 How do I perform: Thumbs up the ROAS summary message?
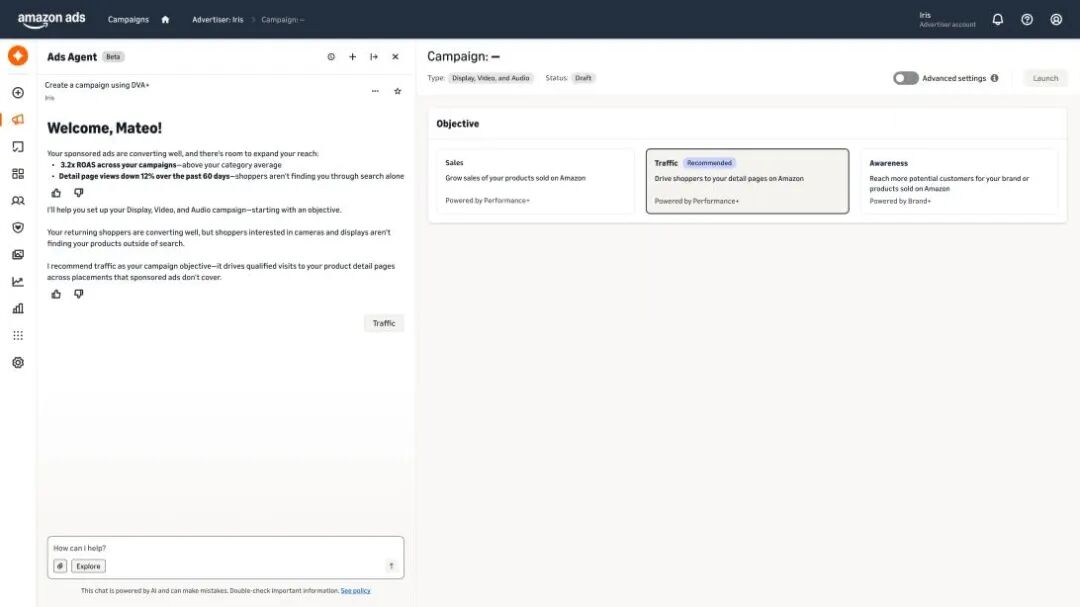(x=56, y=193)
